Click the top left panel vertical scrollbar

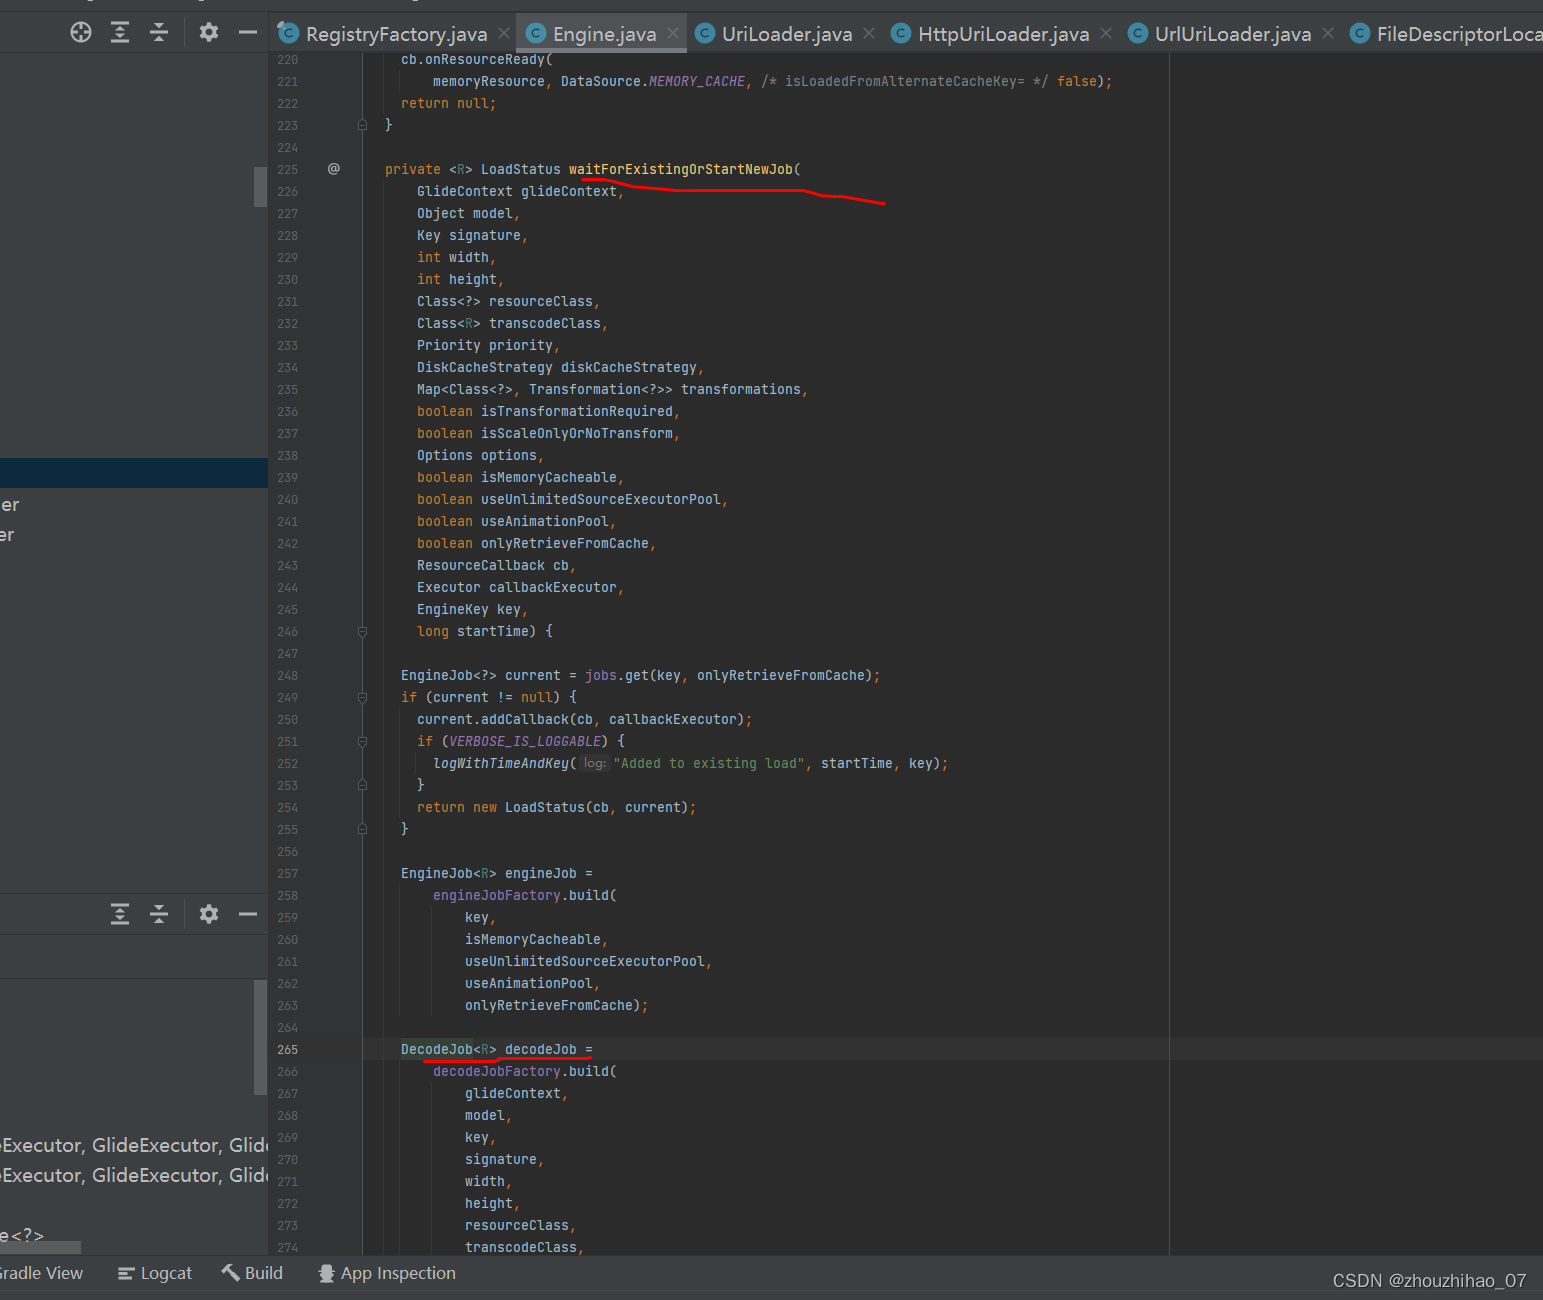click(x=260, y=186)
